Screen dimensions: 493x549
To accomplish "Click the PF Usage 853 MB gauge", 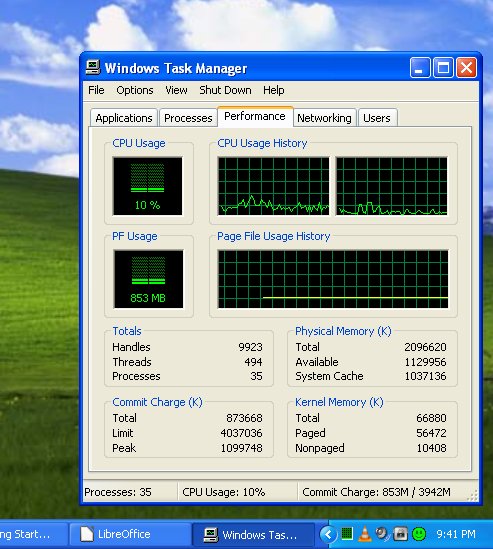I will (148, 279).
